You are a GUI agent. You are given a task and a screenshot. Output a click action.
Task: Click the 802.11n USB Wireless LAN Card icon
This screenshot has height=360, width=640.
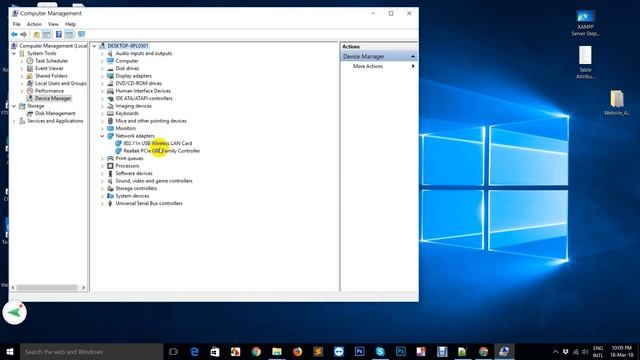[118, 143]
